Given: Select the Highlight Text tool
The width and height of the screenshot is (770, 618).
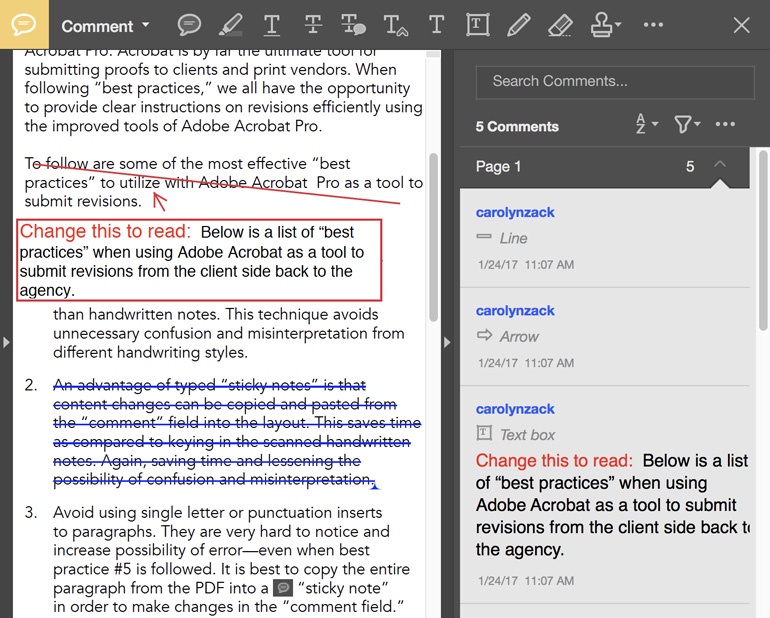Looking at the screenshot, I should click(230, 25).
